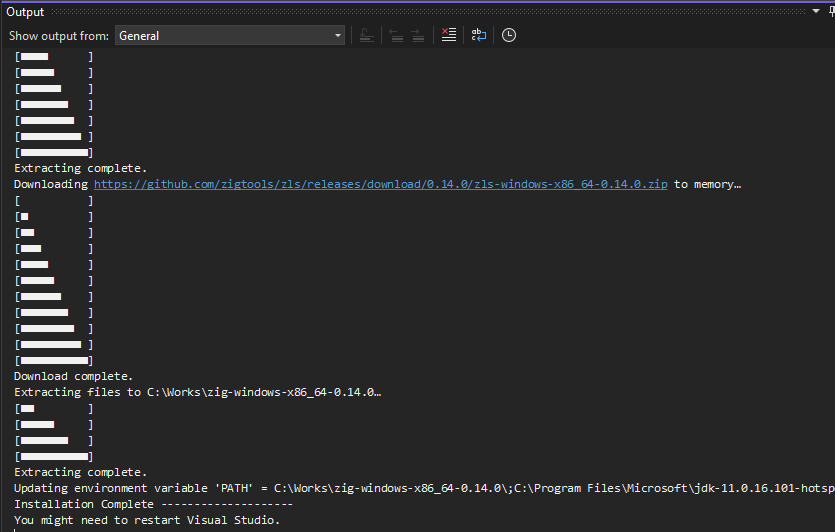Click the Updating environment variable PATH line
Viewport: 835px width, 532px height.
point(420,488)
